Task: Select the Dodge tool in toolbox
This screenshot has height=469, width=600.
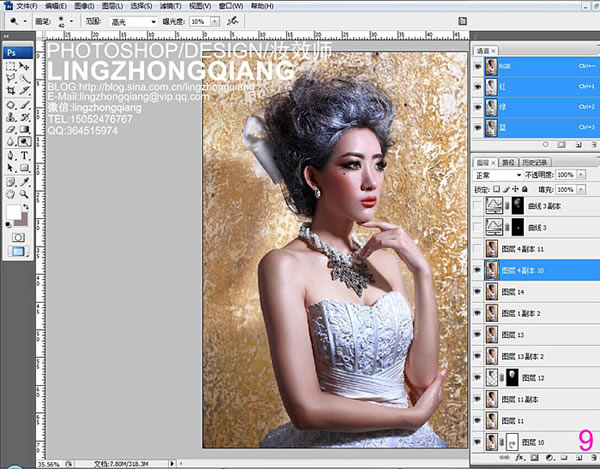Action: (x=24, y=142)
